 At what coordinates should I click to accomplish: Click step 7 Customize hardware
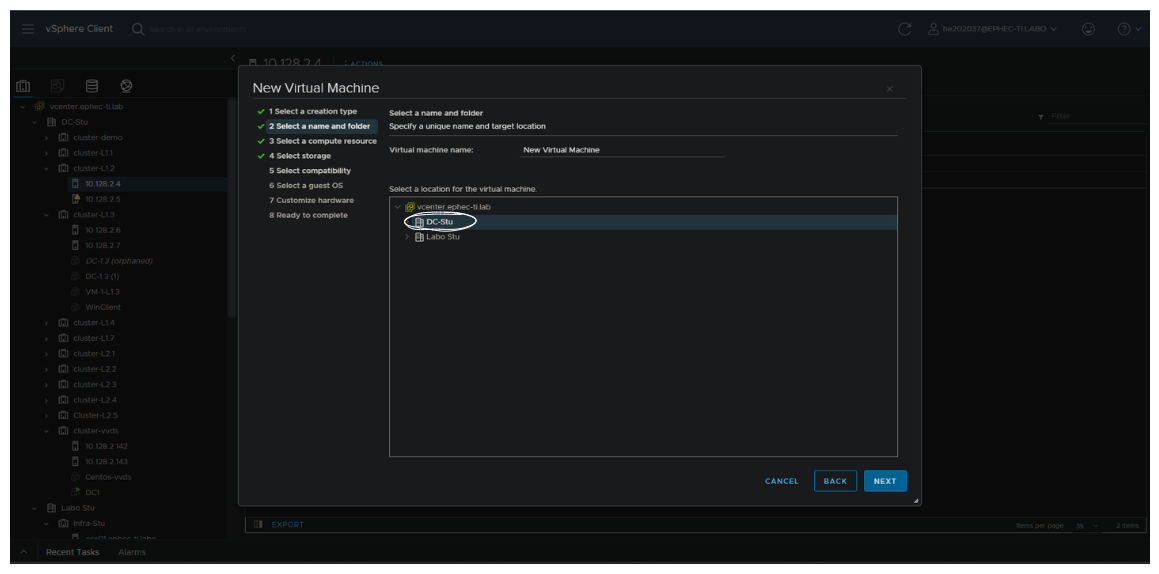point(311,200)
